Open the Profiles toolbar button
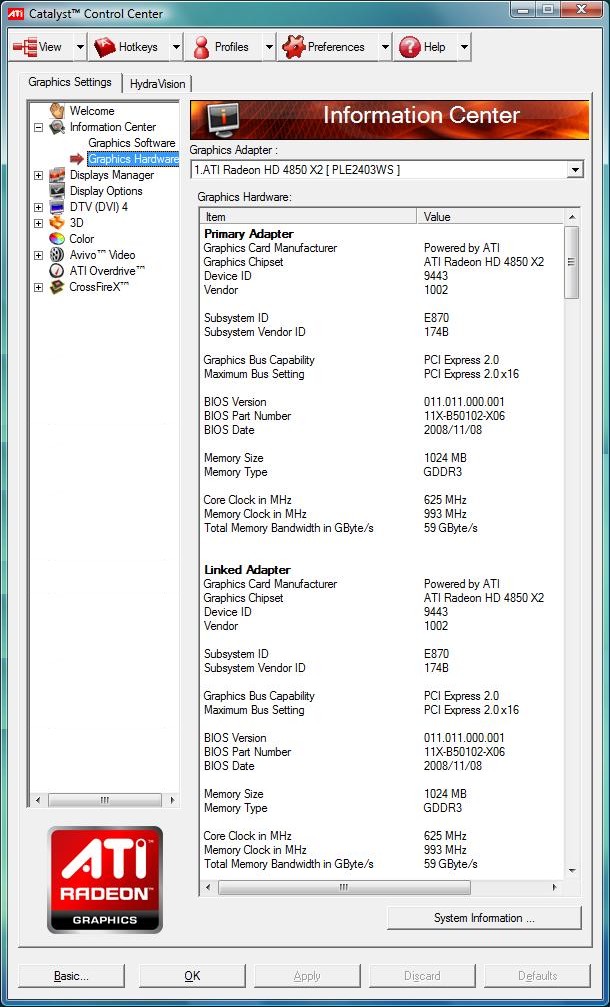Viewport: 610px width, 1007px height. coord(223,47)
